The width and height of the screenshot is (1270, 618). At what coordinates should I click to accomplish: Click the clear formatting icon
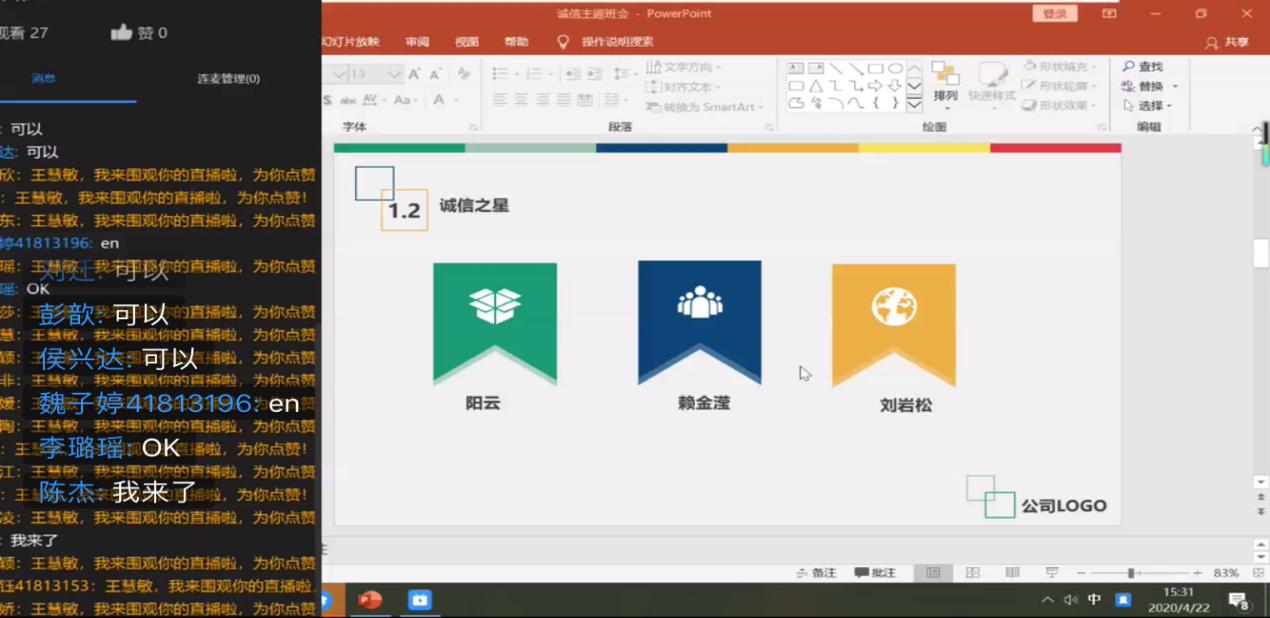(463, 74)
